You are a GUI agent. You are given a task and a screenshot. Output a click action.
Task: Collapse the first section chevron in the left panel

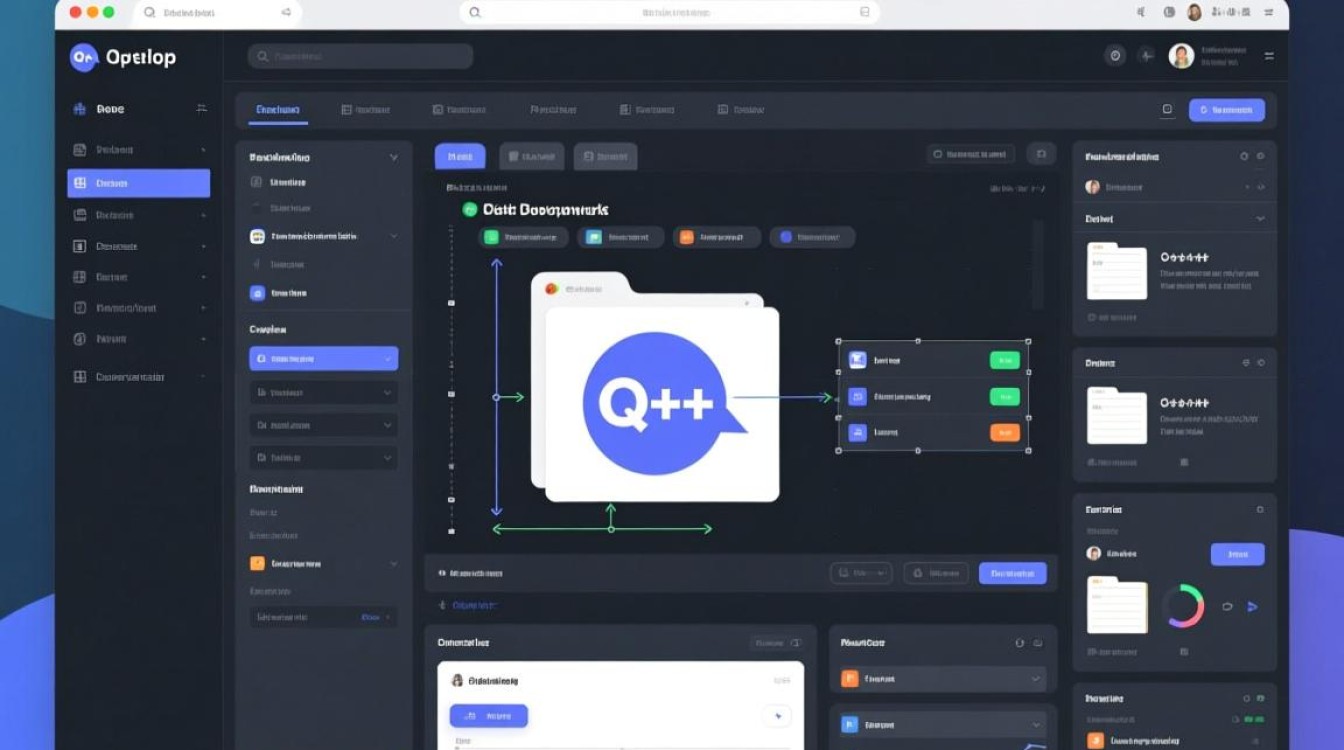point(393,158)
